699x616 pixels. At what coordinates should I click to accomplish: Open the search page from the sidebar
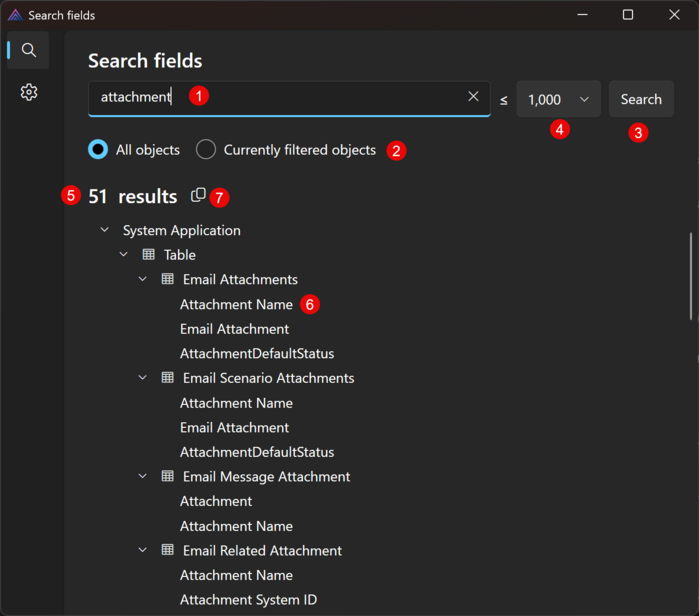point(29,50)
